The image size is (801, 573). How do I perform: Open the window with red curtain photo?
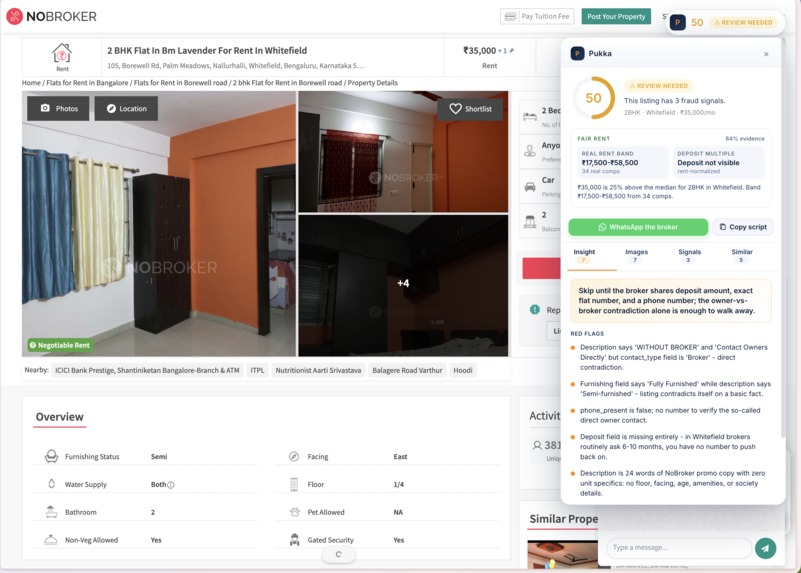click(403, 152)
